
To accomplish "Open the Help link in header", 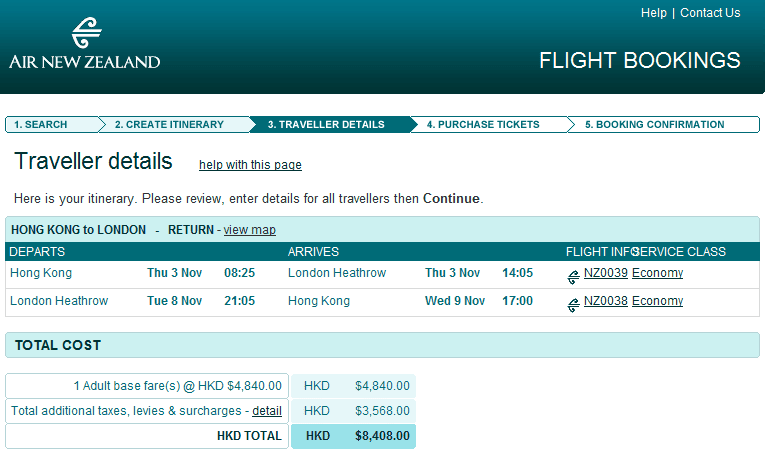I will [654, 13].
